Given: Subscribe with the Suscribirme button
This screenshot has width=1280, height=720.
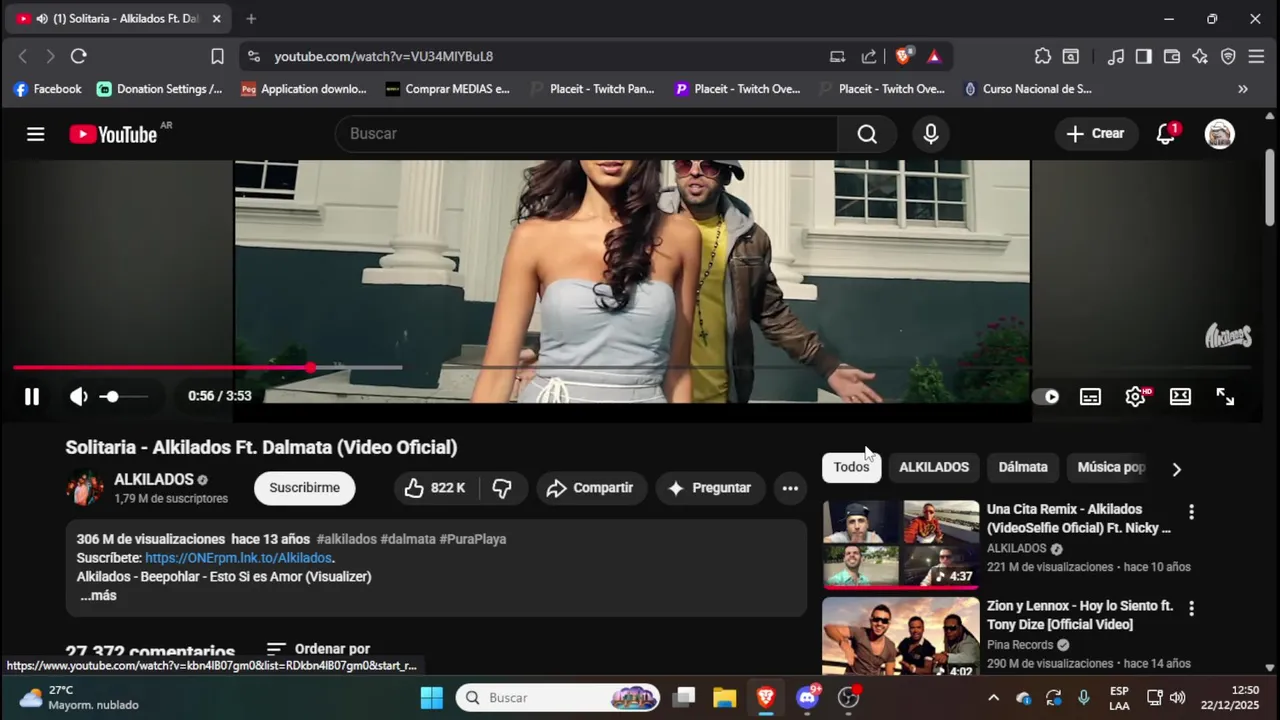Looking at the screenshot, I should click(304, 488).
